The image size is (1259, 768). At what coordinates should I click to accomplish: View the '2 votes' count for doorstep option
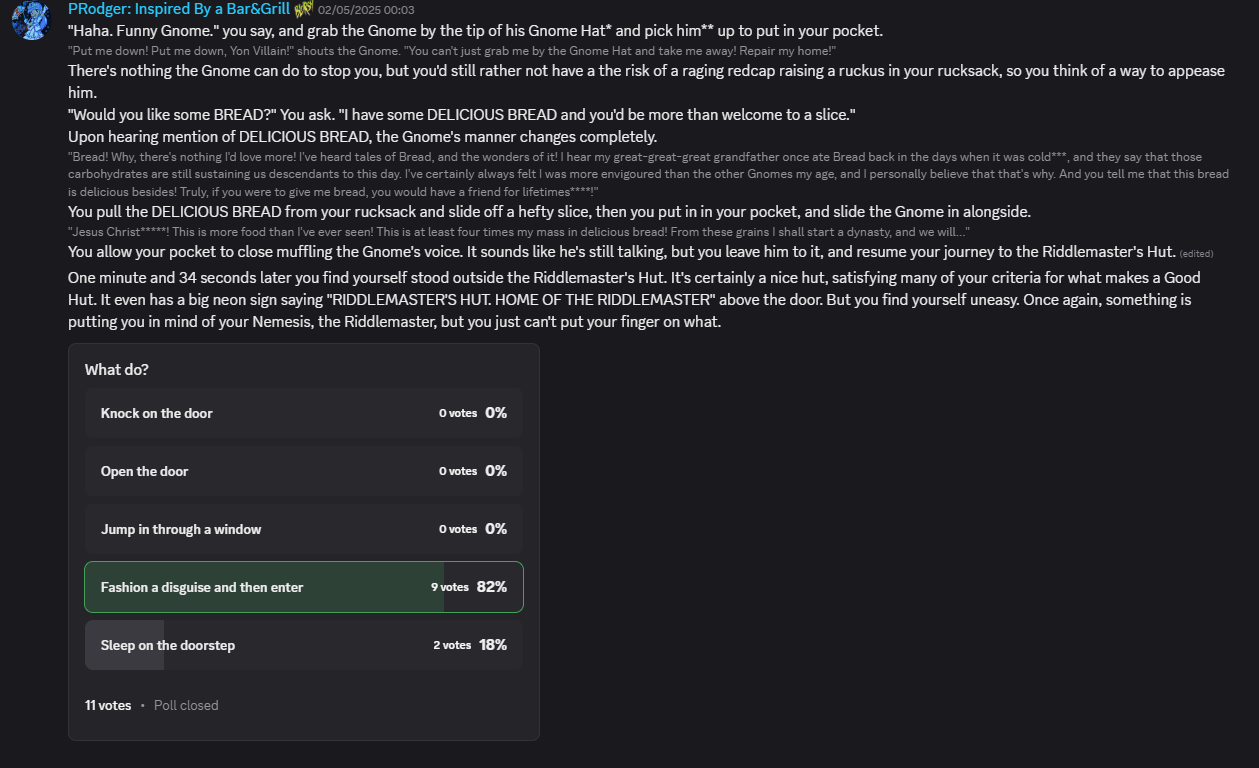[x=452, y=645]
